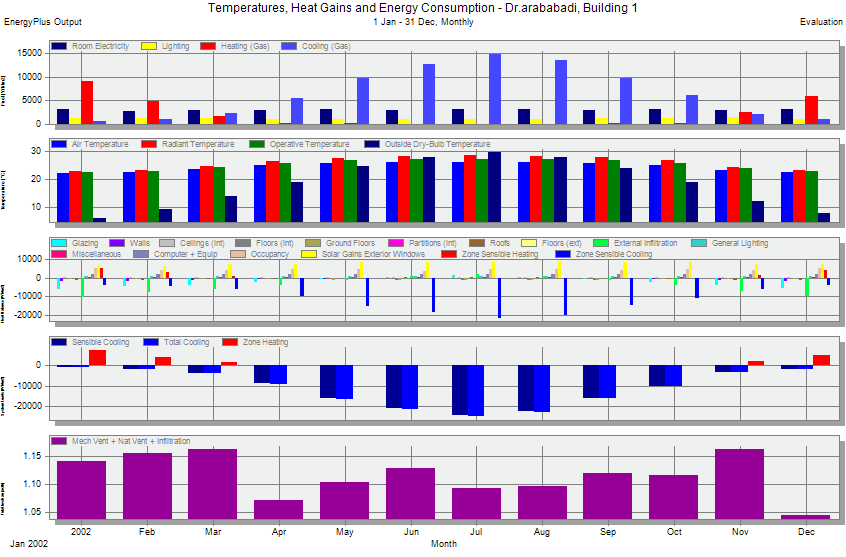Click the magenta Partitions (int) legend swatch

pyautogui.click(x=396, y=243)
